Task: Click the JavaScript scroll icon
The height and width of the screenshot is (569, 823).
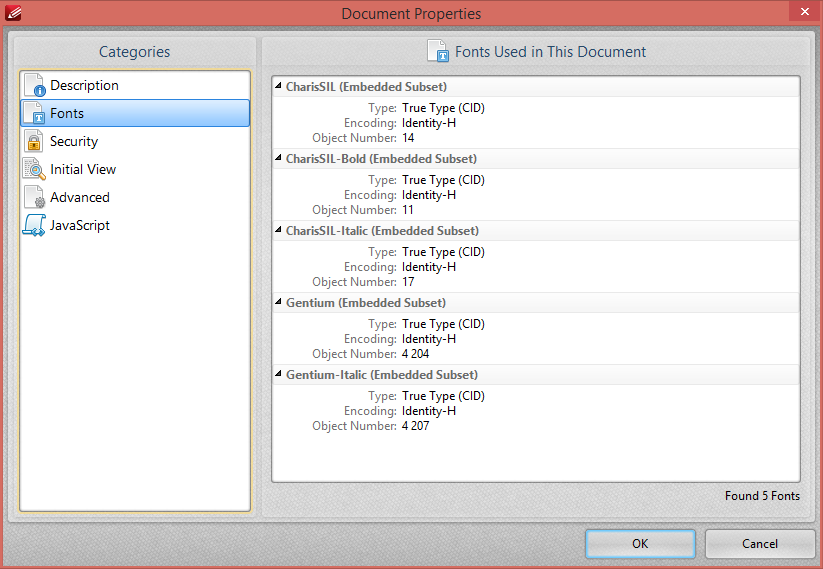Action: point(35,225)
